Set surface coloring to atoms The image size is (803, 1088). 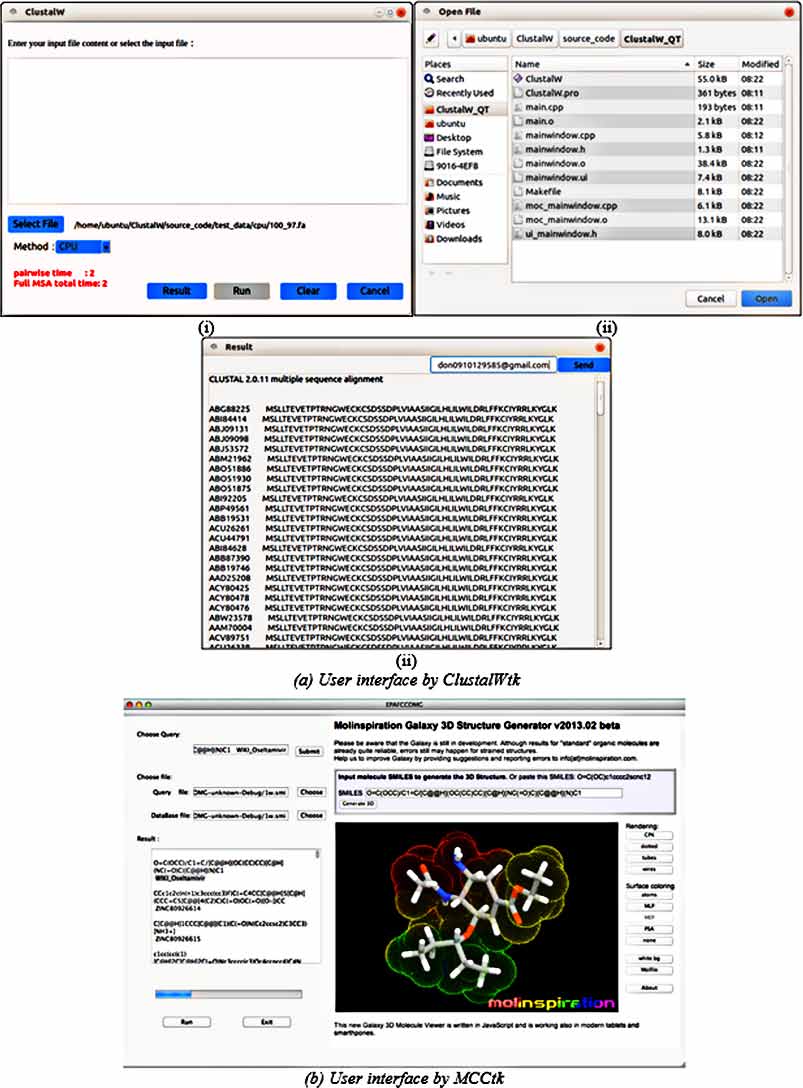(x=649, y=895)
